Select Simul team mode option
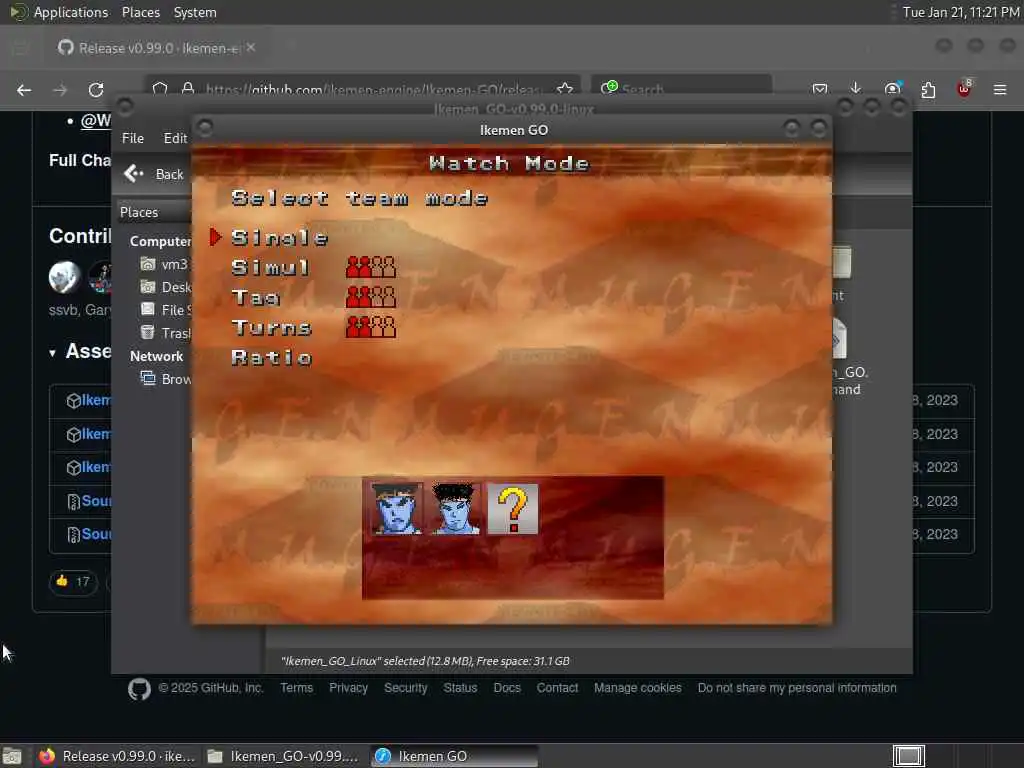The height and width of the screenshot is (768, 1024). [x=270, y=268]
